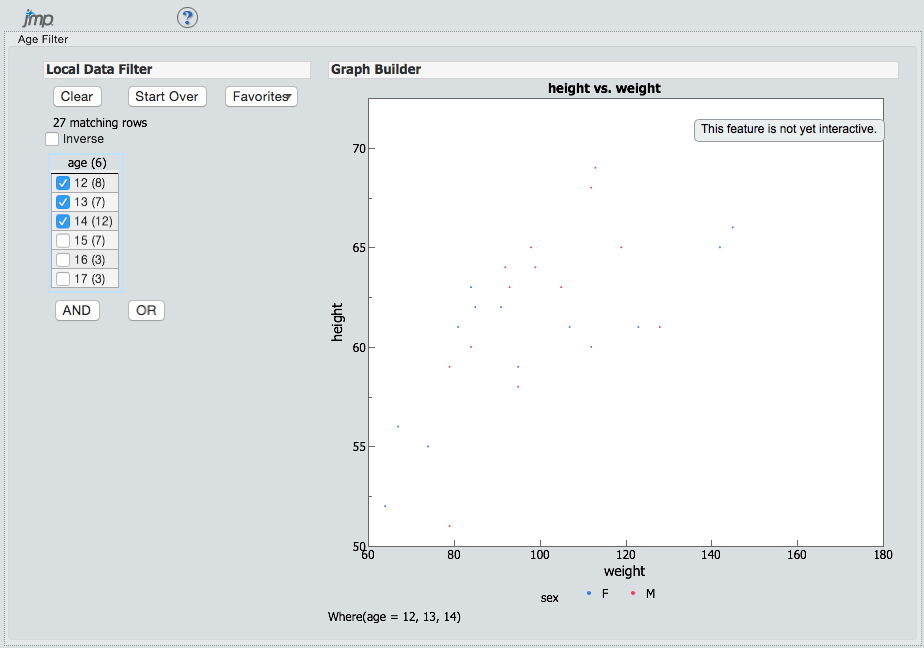
Task: Click the Start Over button
Action: click(167, 97)
